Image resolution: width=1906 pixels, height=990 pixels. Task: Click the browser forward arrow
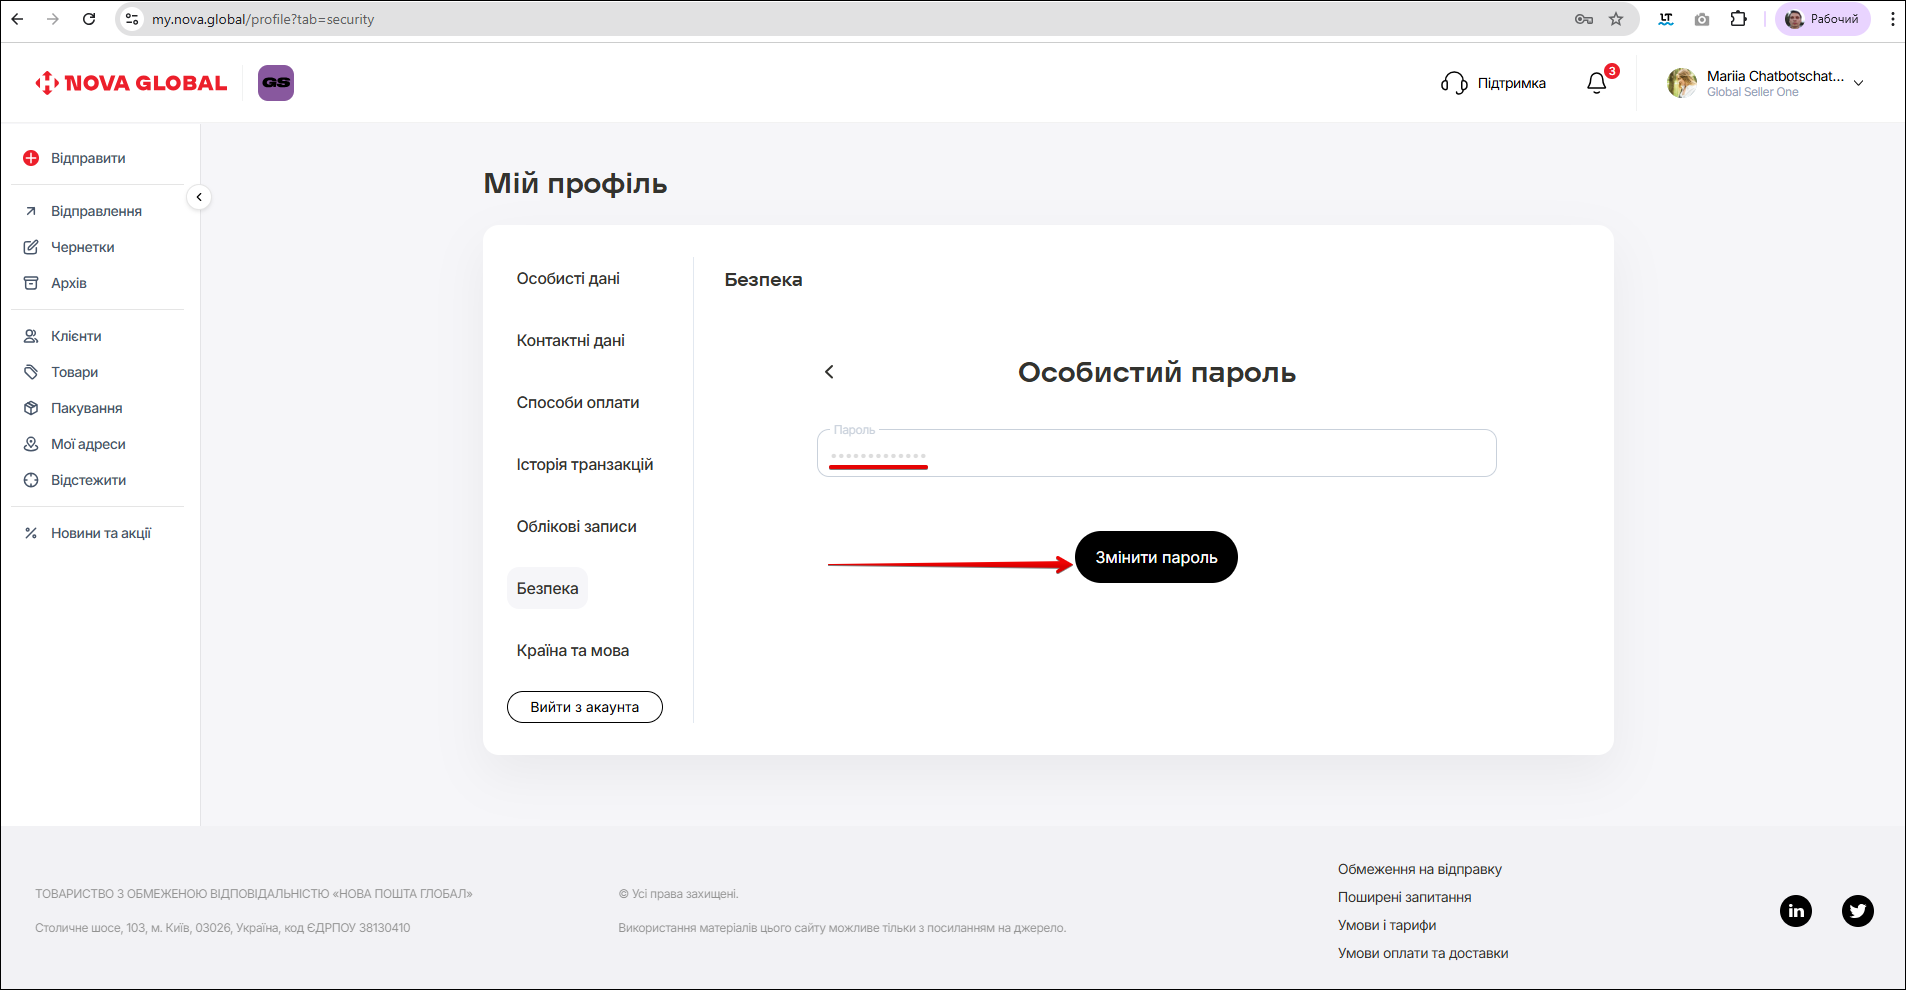[x=53, y=19]
